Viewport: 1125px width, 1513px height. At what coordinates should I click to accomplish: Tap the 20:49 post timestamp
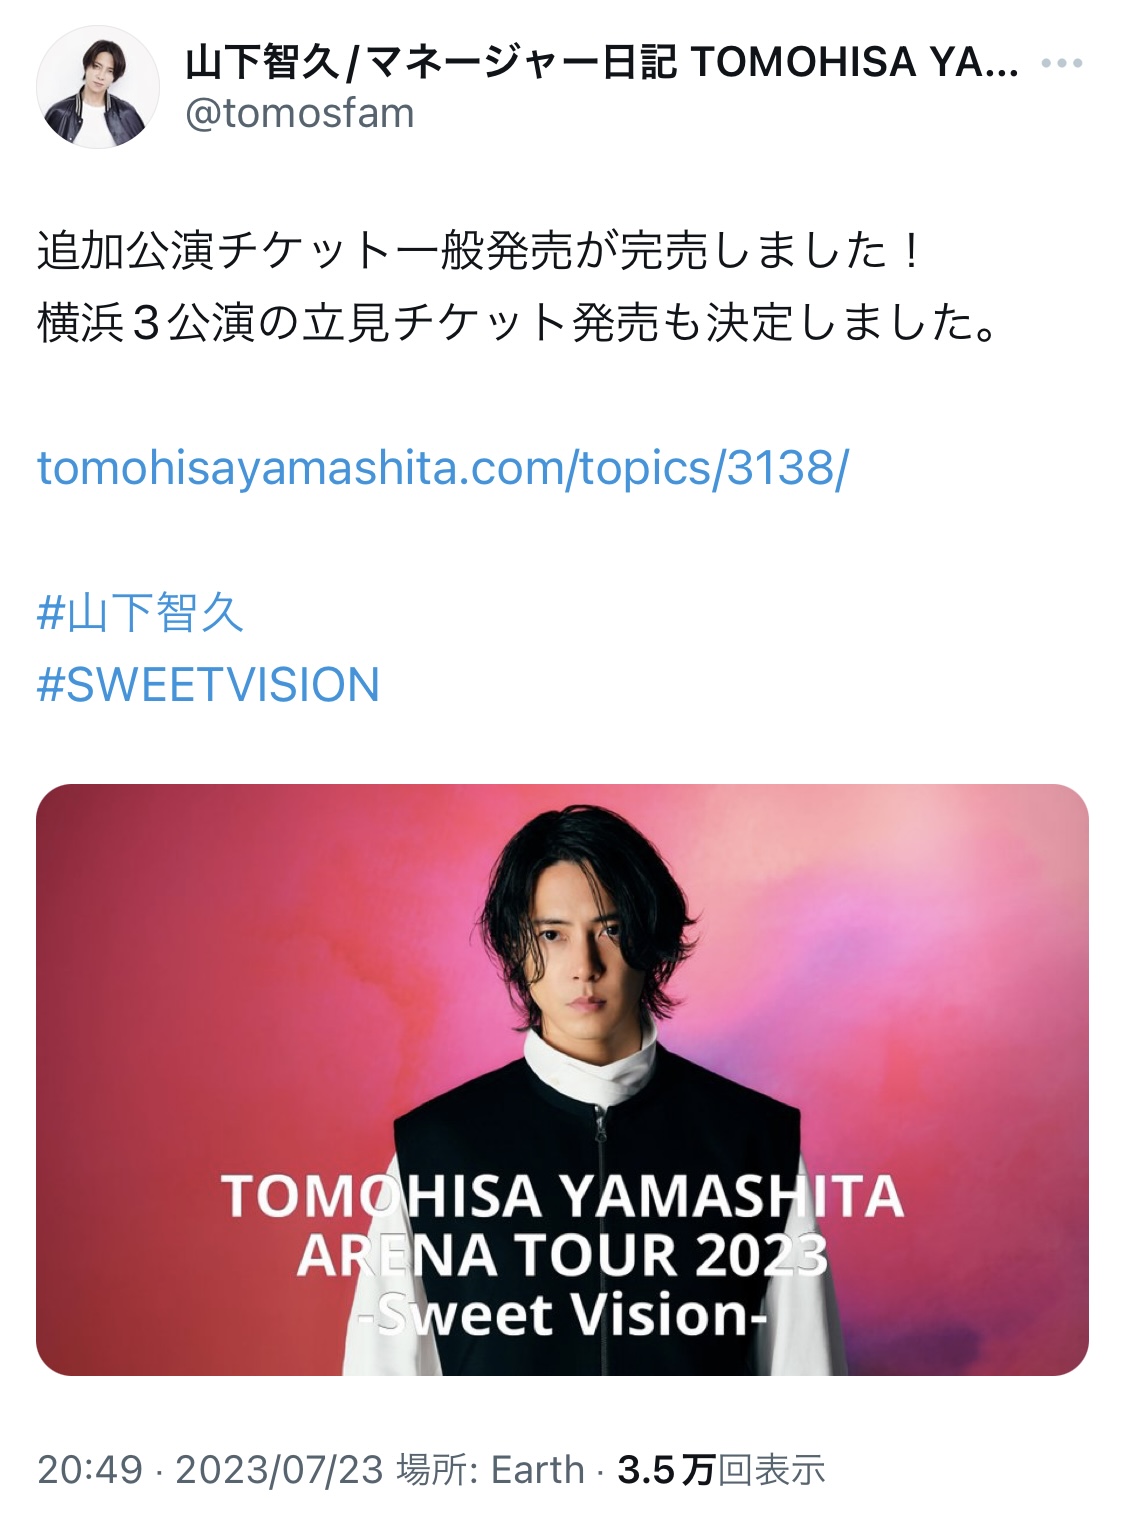coord(90,1470)
